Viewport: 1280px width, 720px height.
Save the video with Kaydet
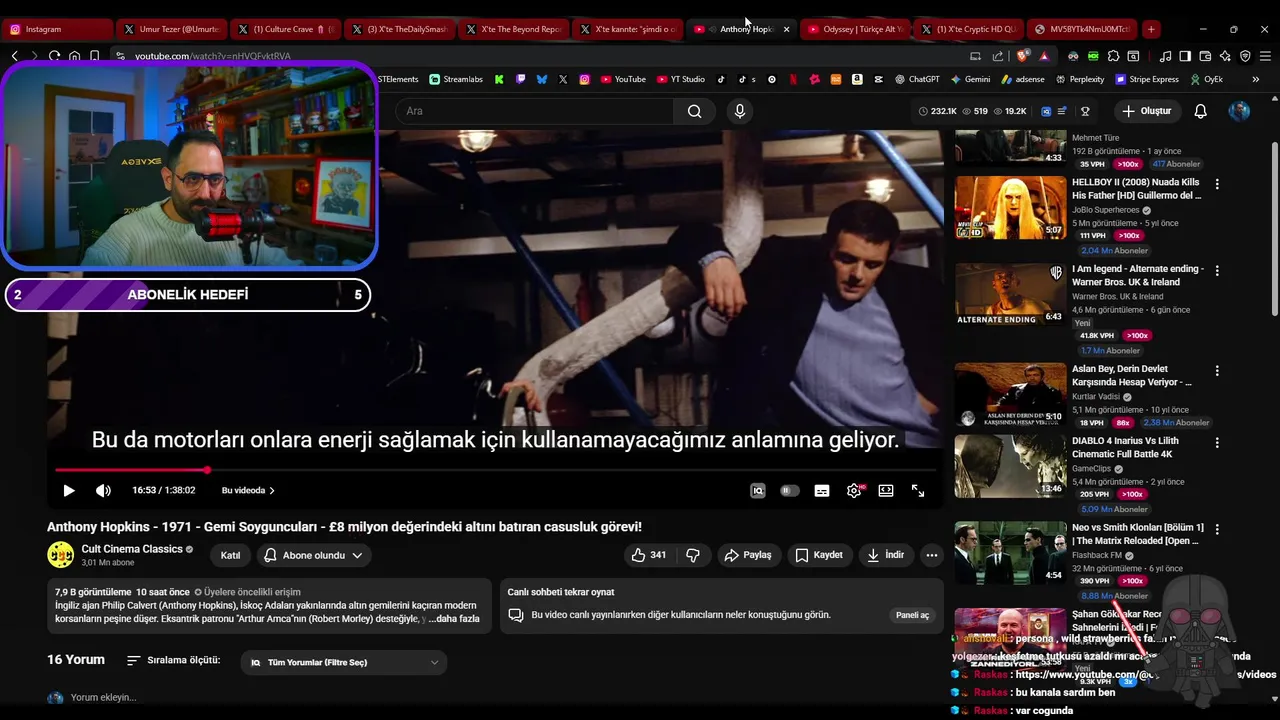click(819, 555)
